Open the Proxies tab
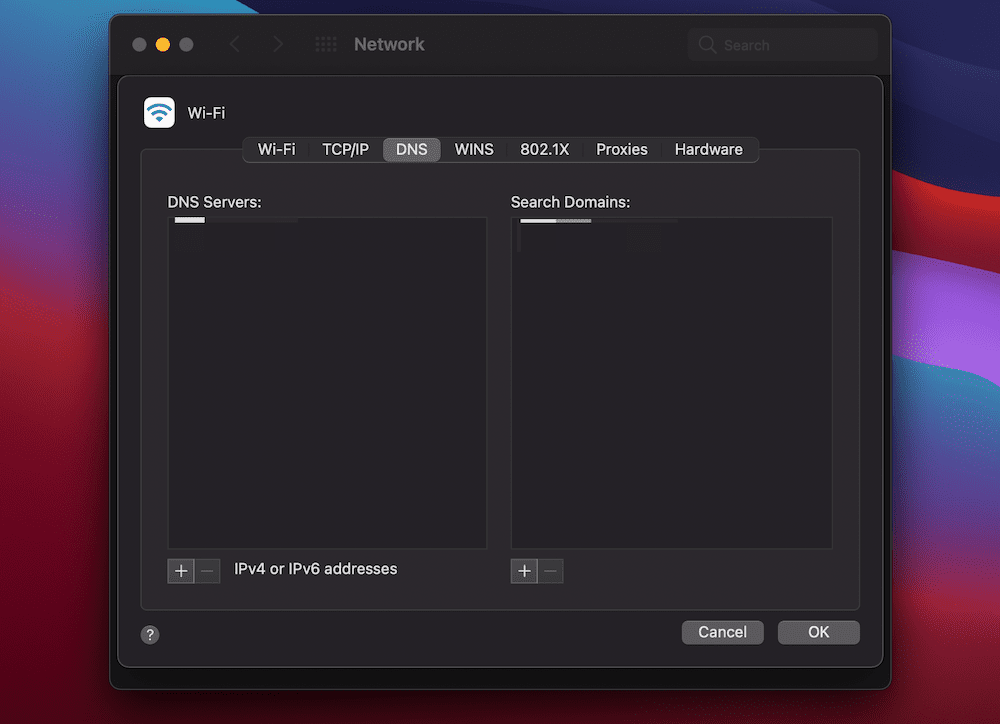Viewport: 1000px width, 724px height. 621,149
